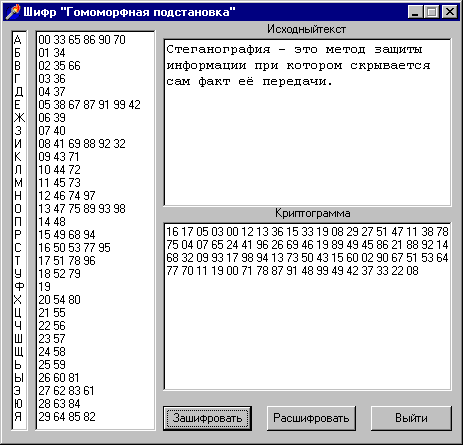Click the word "Стеганография" in source text
The width and height of the screenshot is (463, 445).
pos(218,49)
